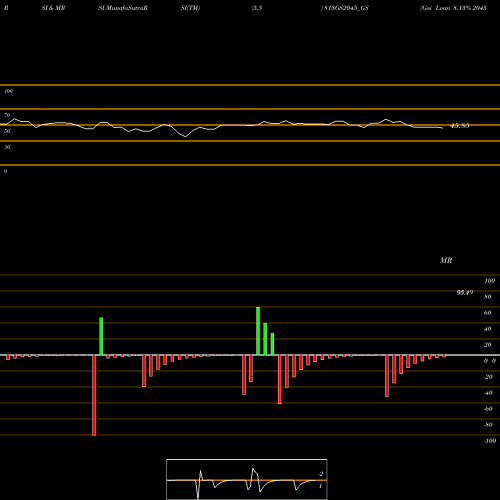The height and width of the screenshot is (500, 500).
Task: Click the 'SI(TM)' header label
Action: 190,8
